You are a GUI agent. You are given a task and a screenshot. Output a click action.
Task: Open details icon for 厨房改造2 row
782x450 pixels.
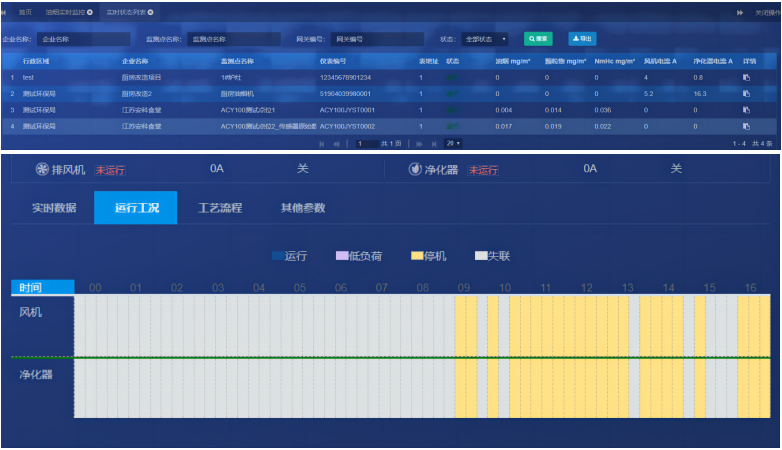tap(745, 93)
